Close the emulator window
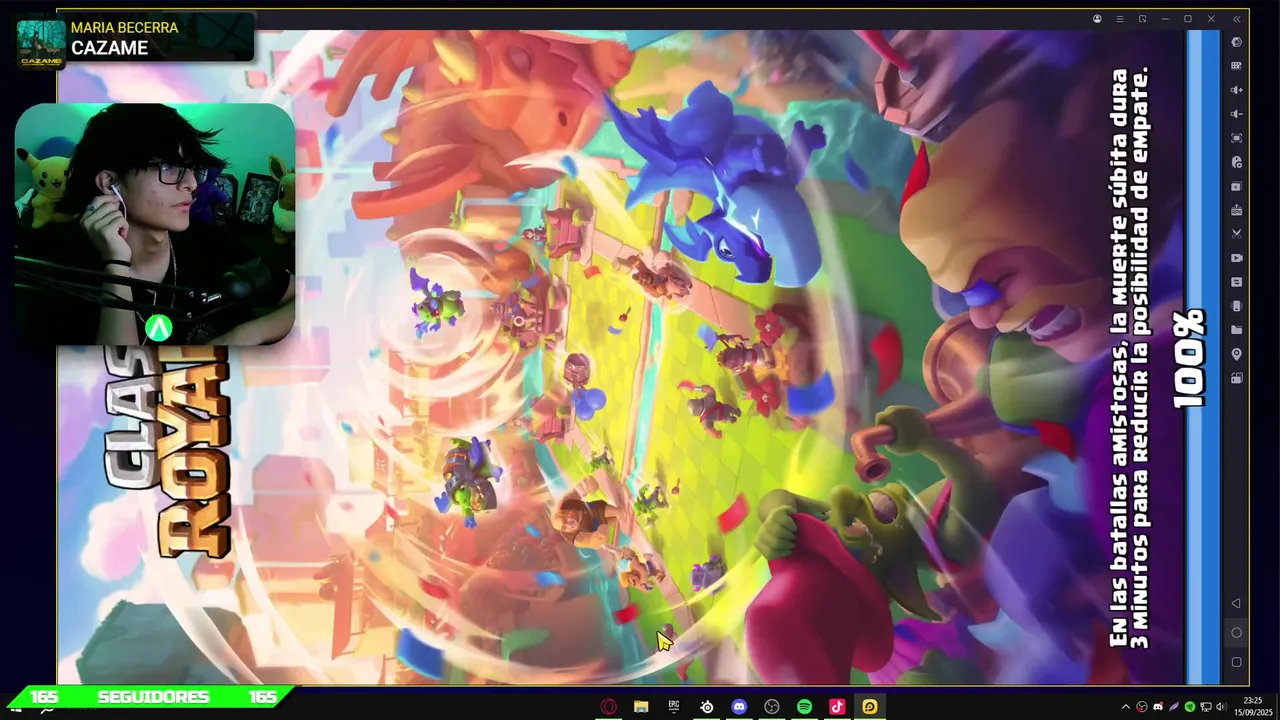1280x720 pixels. click(1211, 19)
